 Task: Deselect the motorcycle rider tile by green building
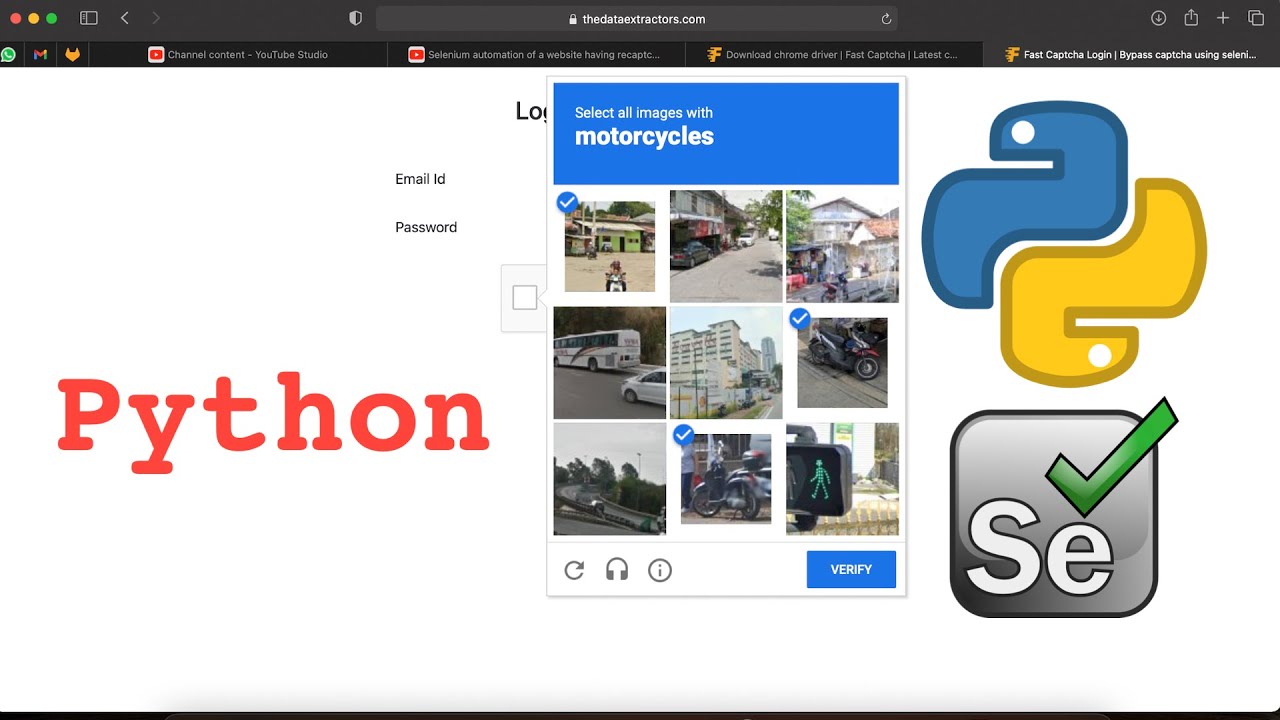pyautogui.click(x=610, y=246)
